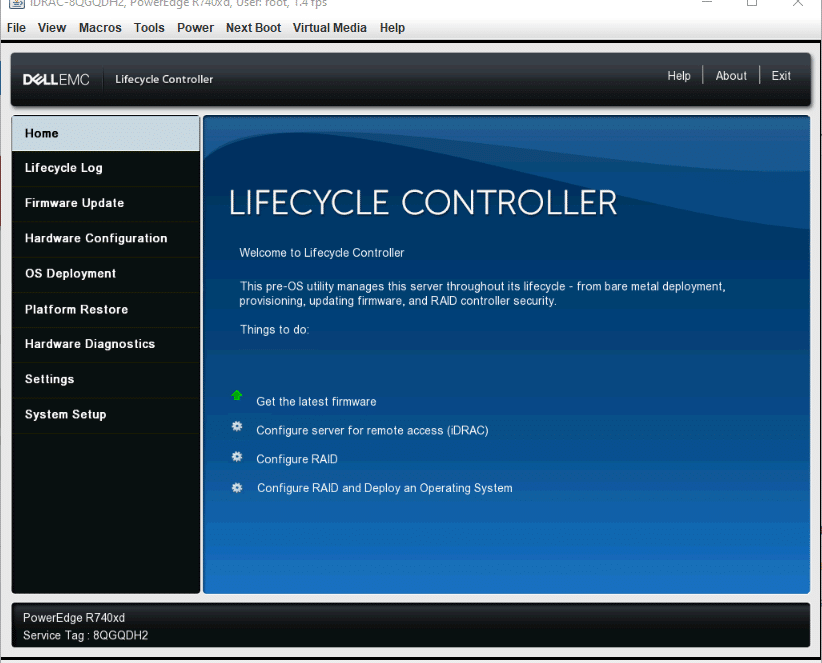Open Hardware Configuration section
This screenshot has height=663, width=822.
tap(105, 238)
